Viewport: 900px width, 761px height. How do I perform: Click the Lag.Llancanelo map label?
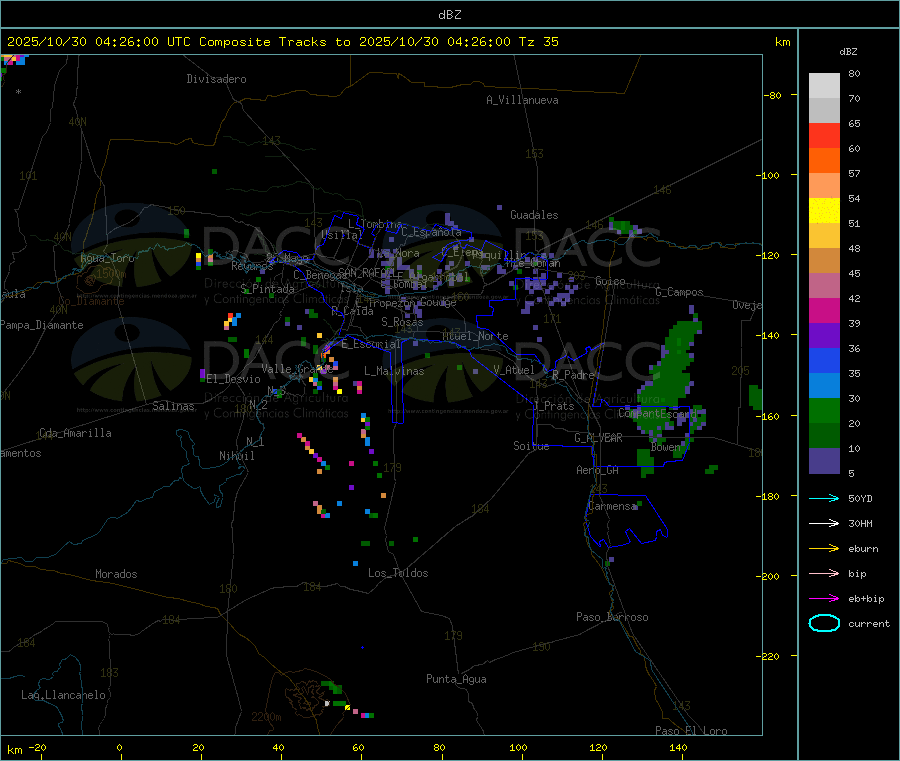[63, 695]
